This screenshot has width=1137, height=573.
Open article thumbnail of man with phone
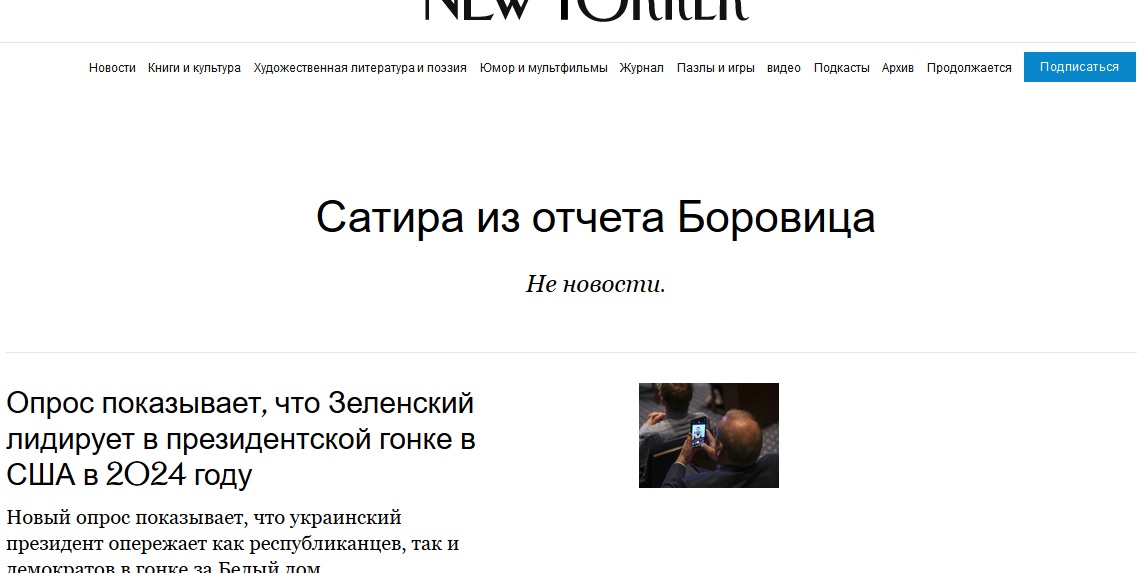pos(708,435)
